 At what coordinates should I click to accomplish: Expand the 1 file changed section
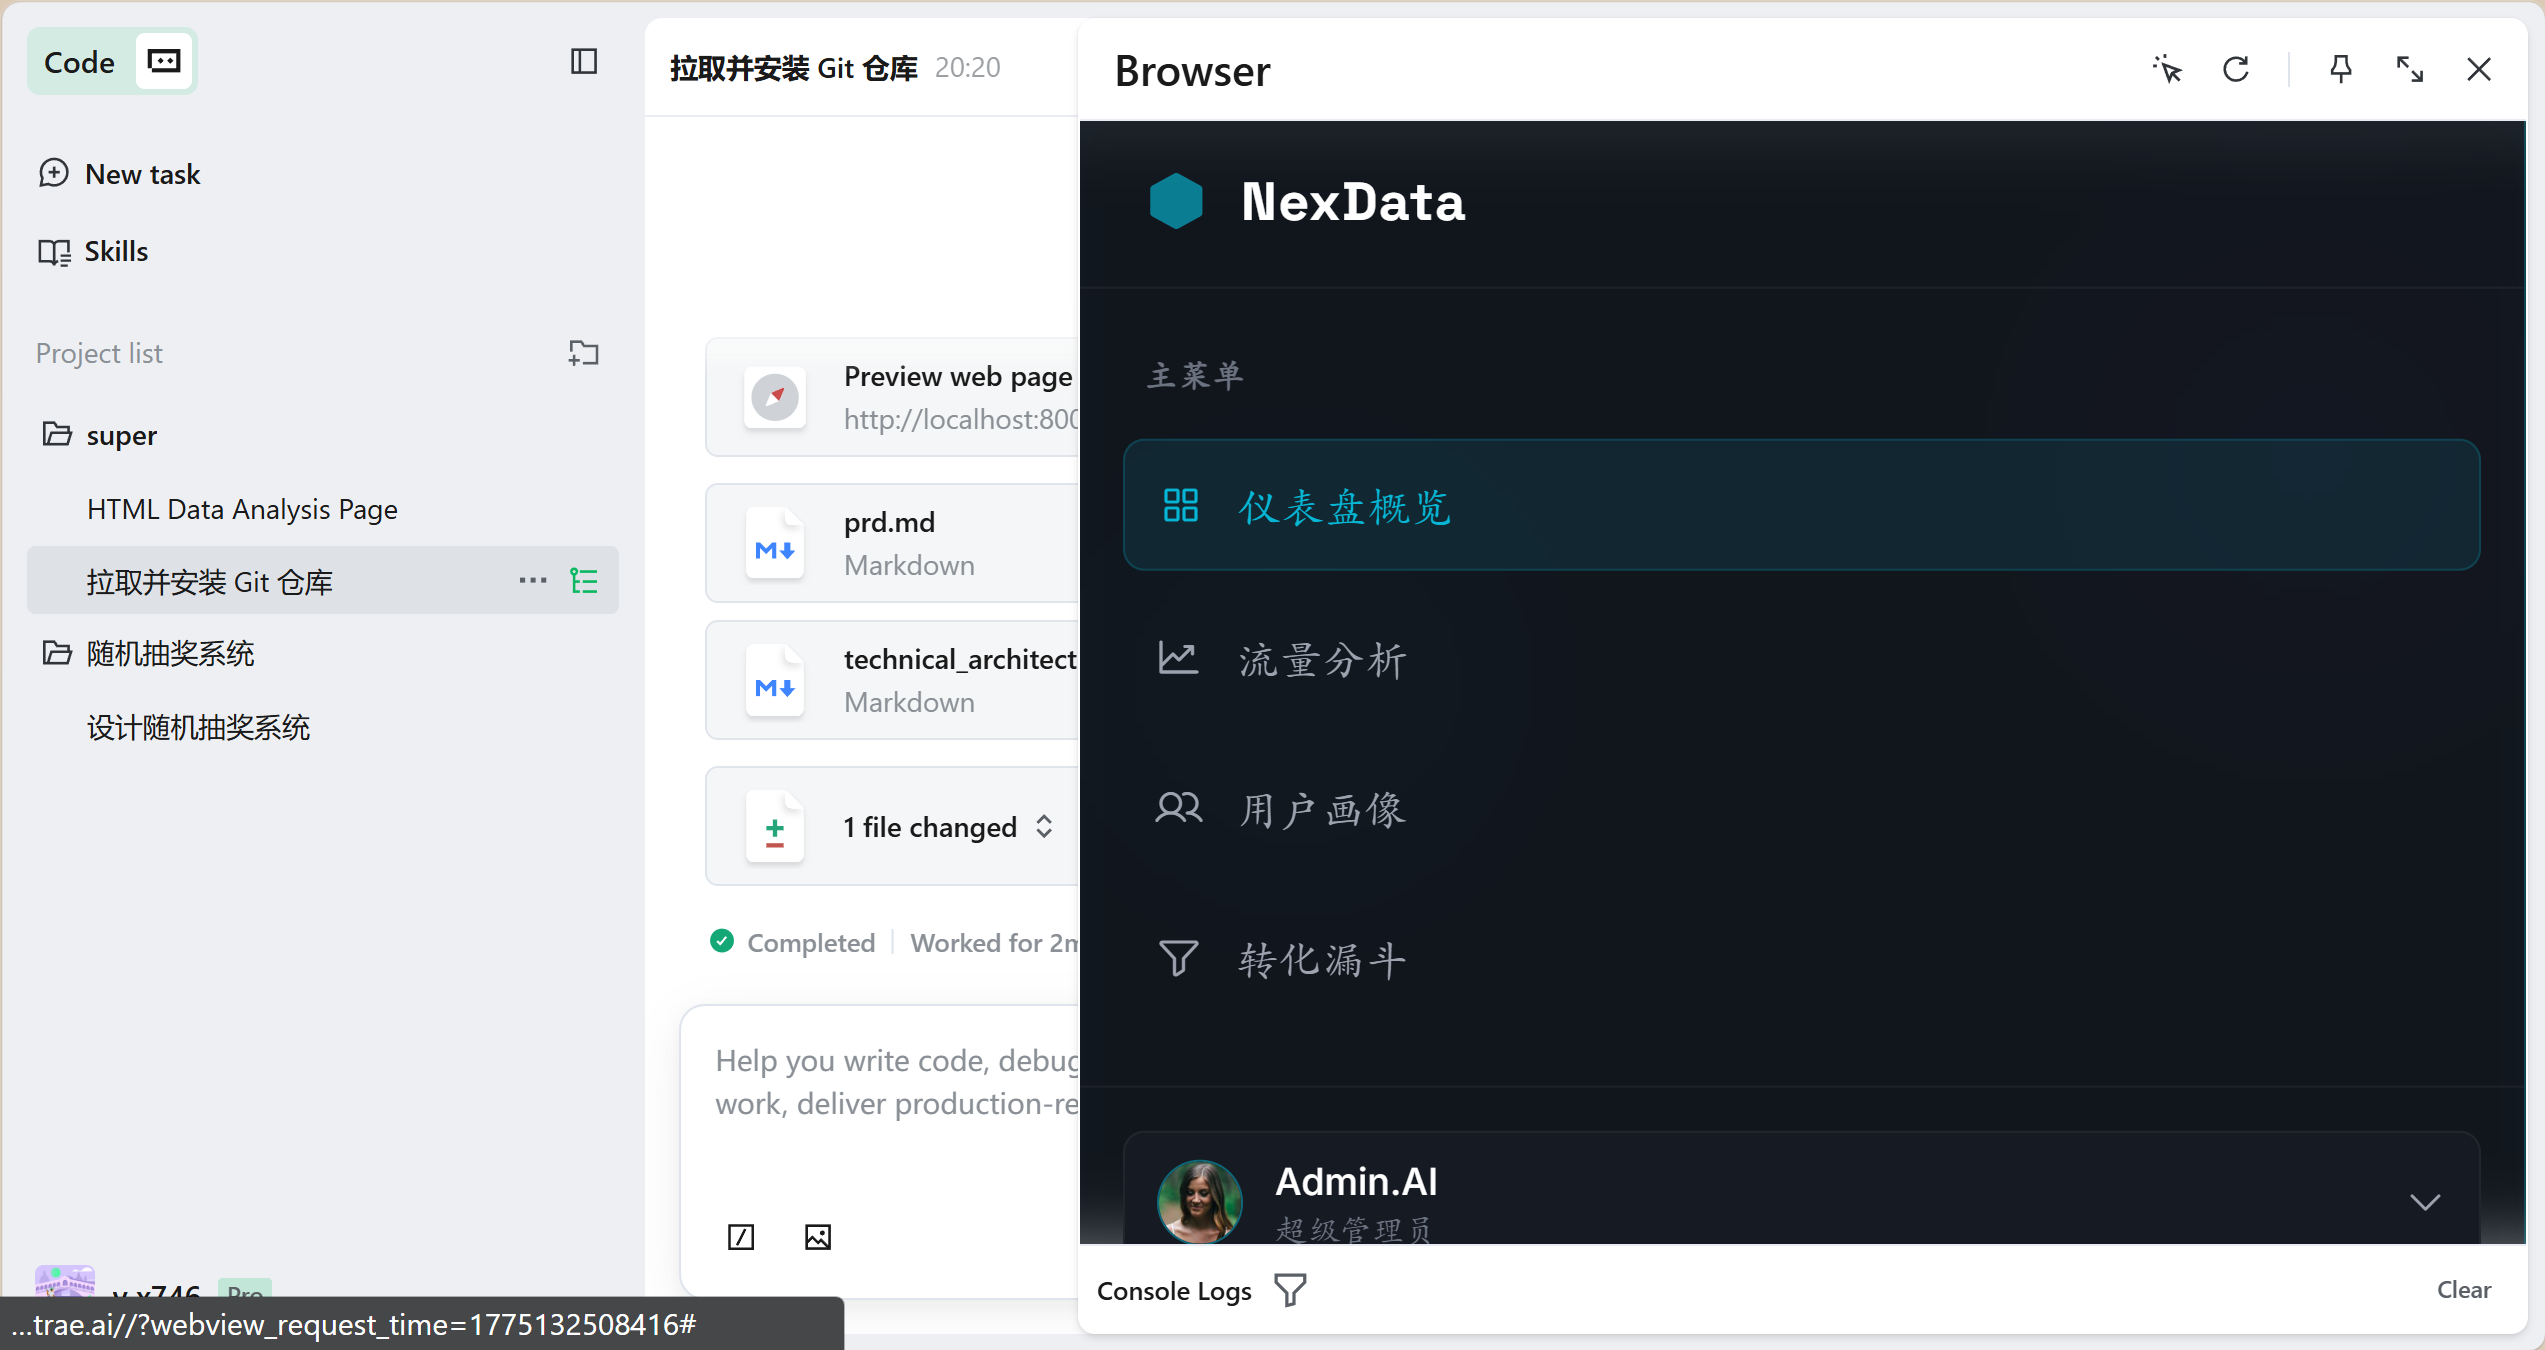click(1043, 826)
